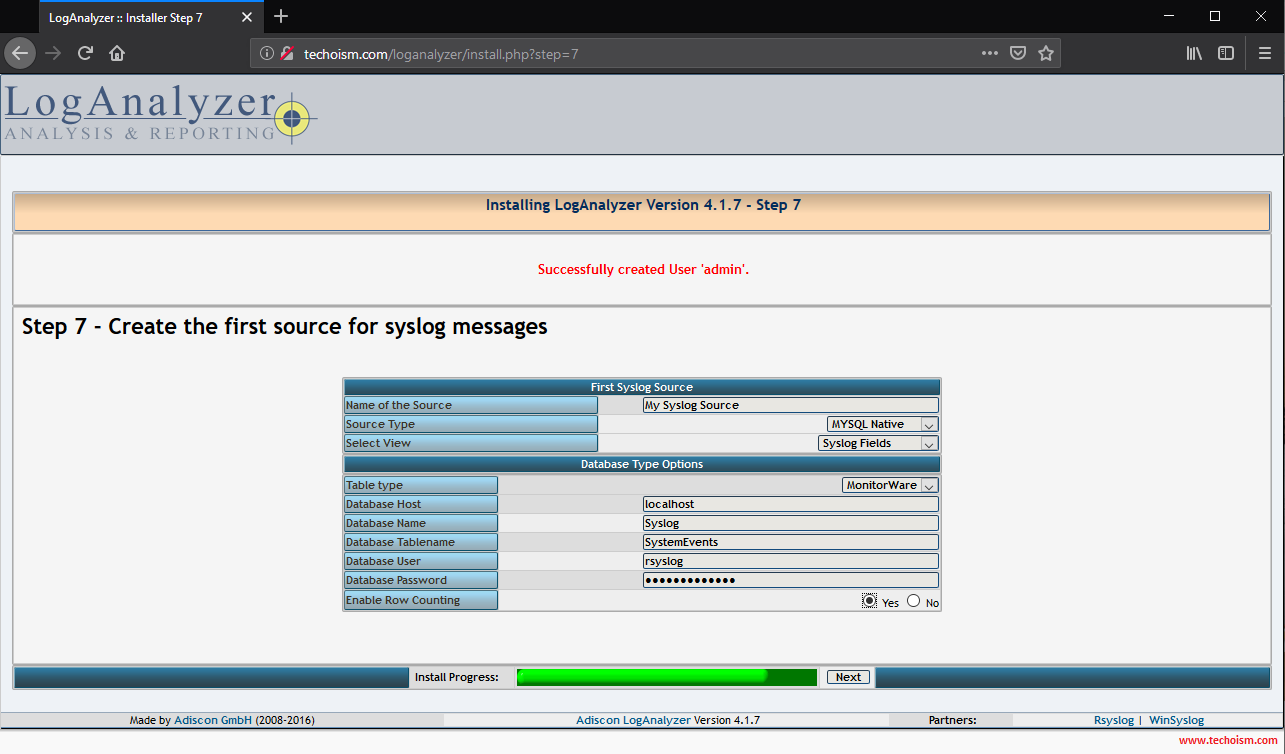Open the Firefox hamburger menu

[x=1265, y=54]
